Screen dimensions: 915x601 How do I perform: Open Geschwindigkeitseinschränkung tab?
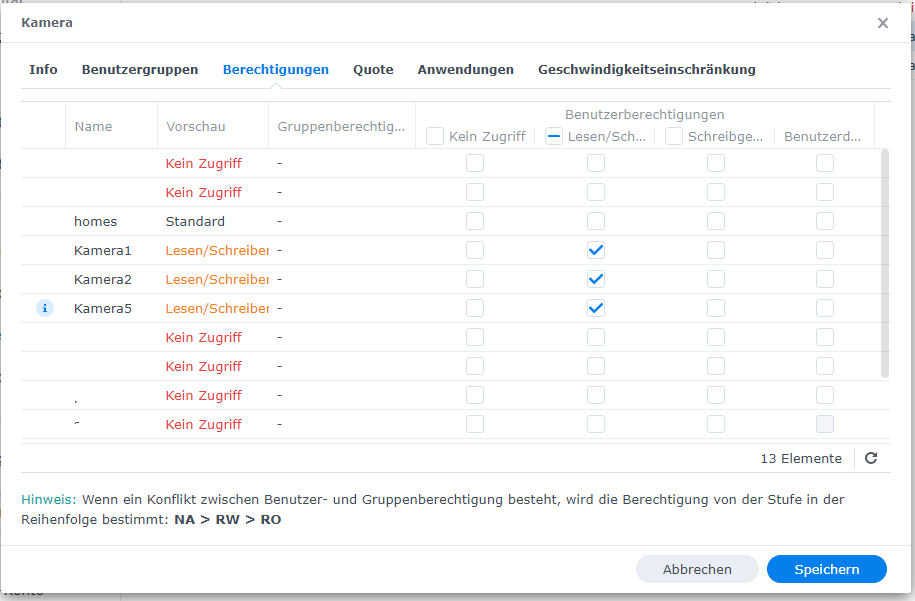647,69
